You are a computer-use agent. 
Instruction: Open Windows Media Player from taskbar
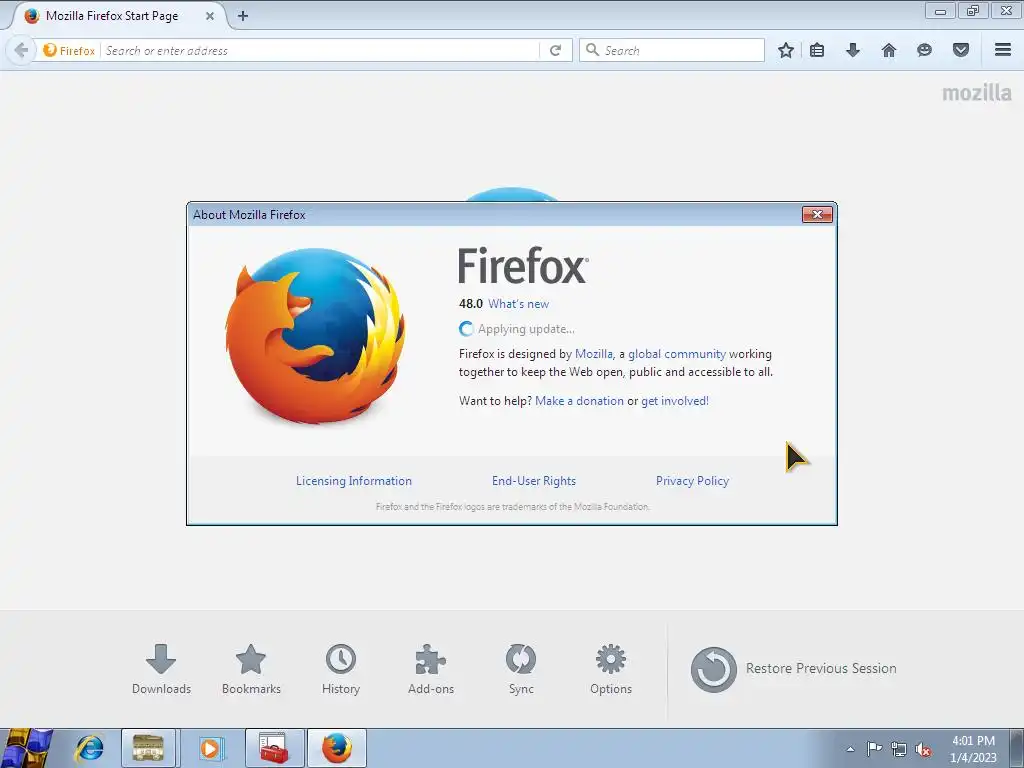[211, 748]
